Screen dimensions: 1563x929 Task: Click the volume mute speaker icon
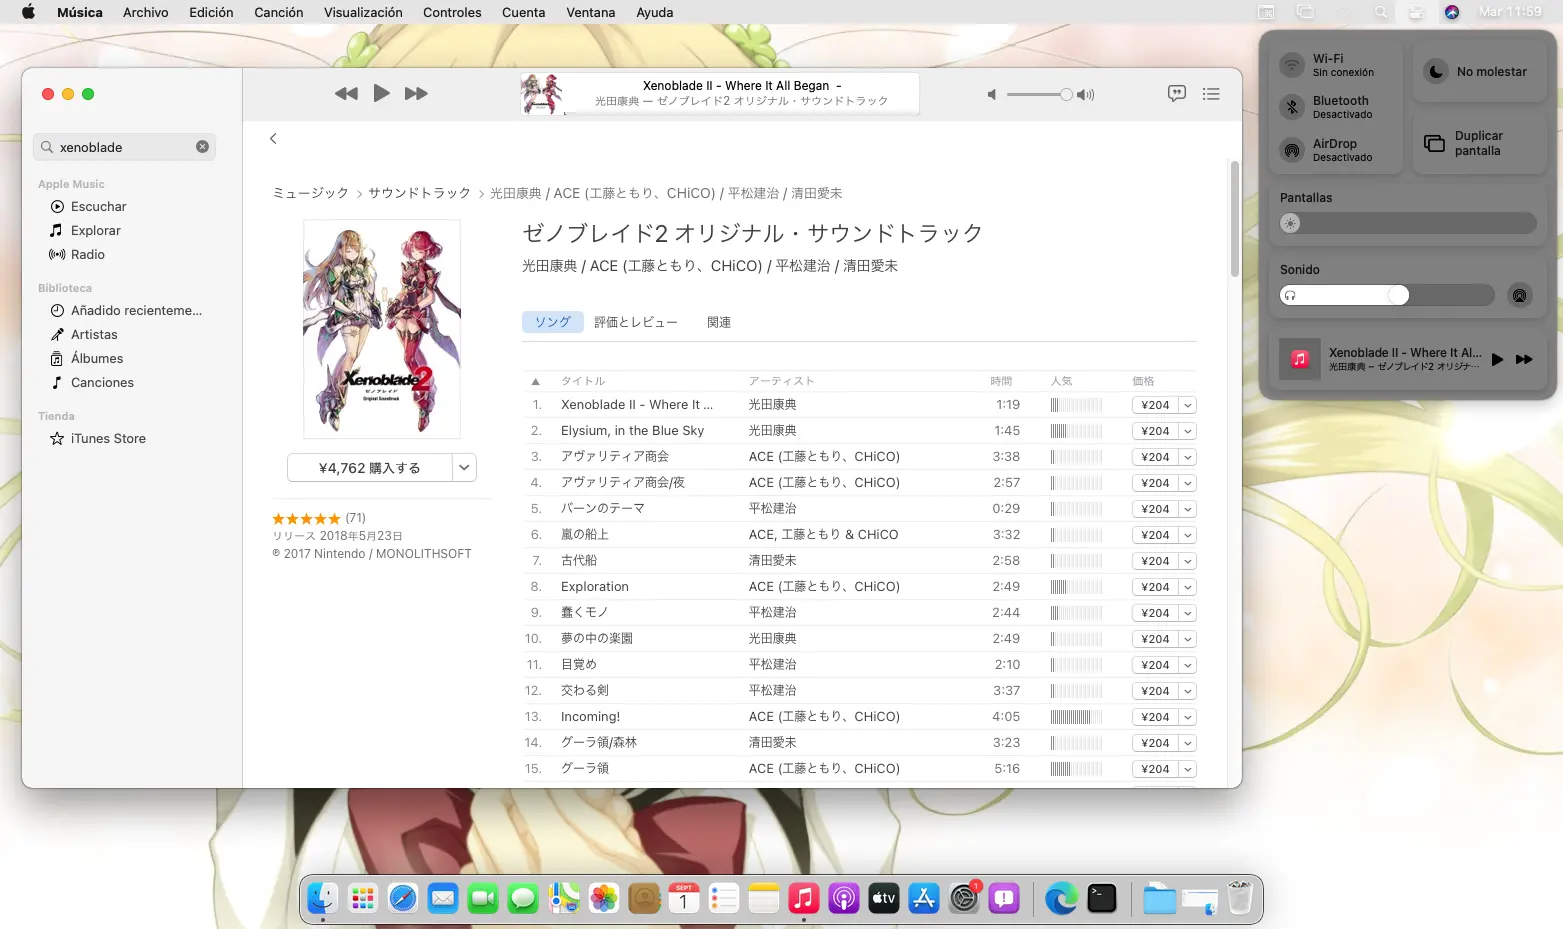[992, 95]
